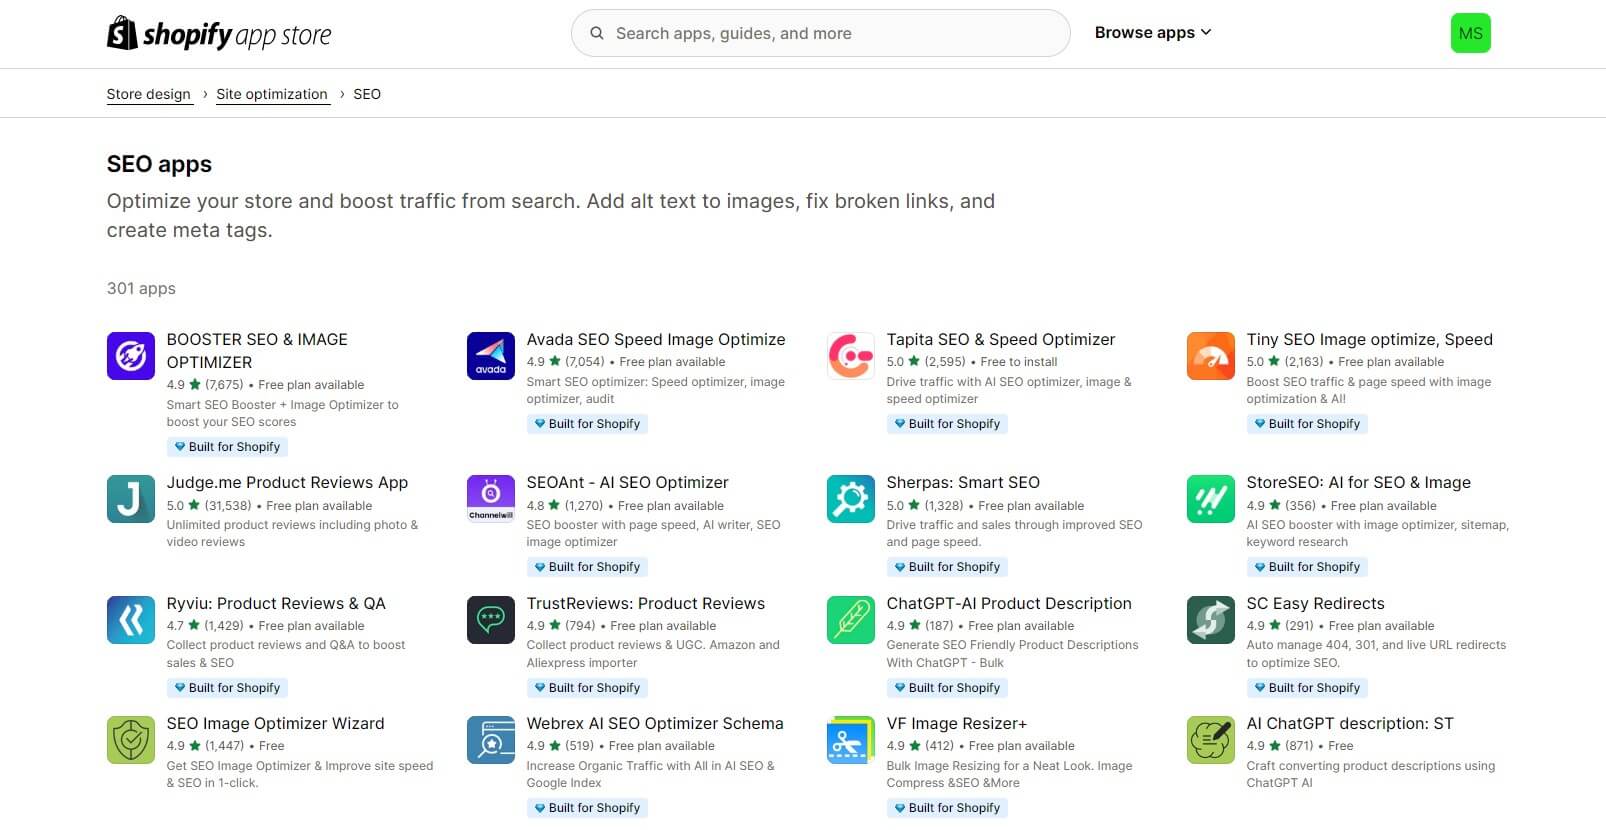
Task: Open StoreSEO: AI for SEO & Image title
Action: pyautogui.click(x=1359, y=483)
